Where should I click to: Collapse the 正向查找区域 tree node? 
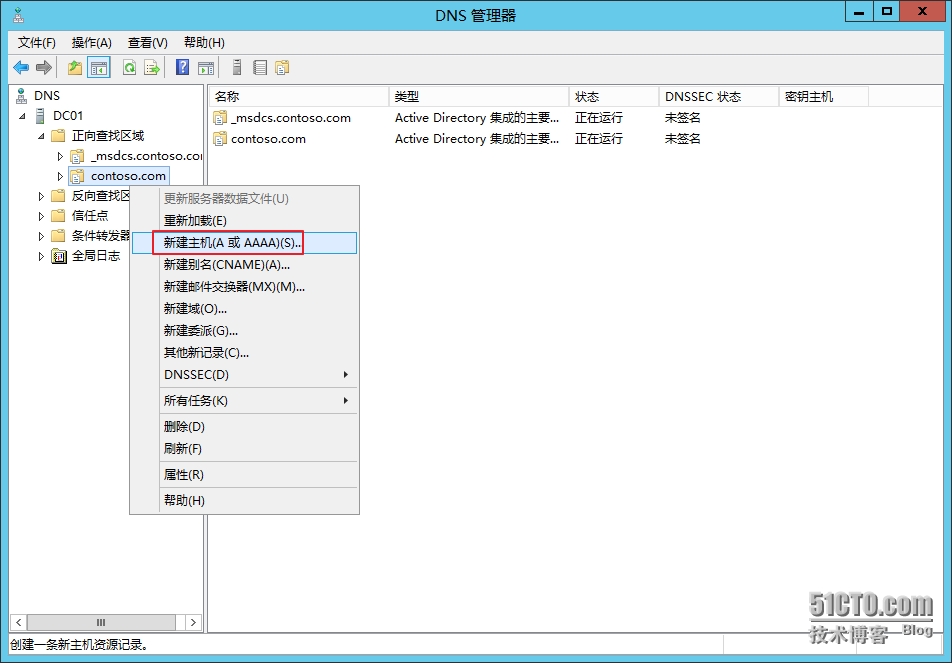coord(41,136)
